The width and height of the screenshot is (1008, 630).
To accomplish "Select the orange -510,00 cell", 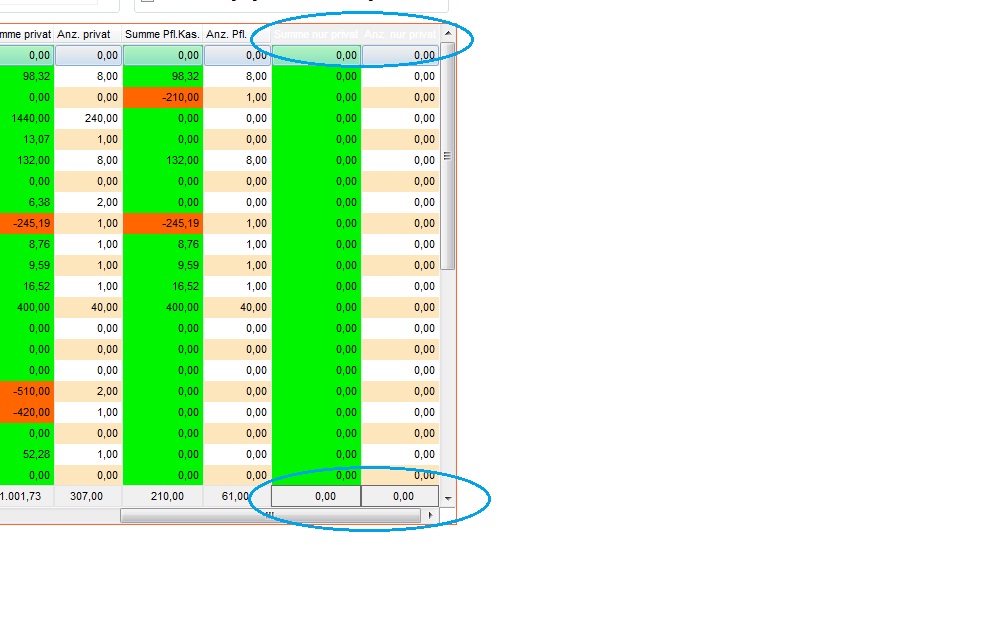I will pos(26,391).
